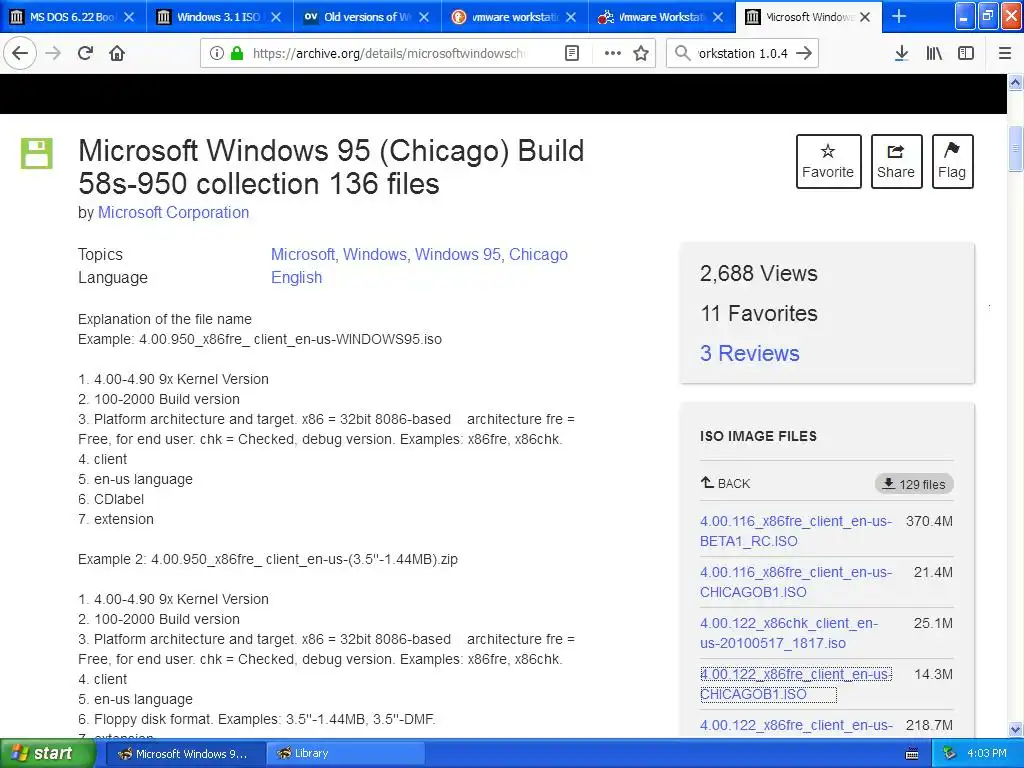Add item to favorites with Favorite button
Image resolution: width=1024 pixels, height=768 pixels.
(x=828, y=161)
